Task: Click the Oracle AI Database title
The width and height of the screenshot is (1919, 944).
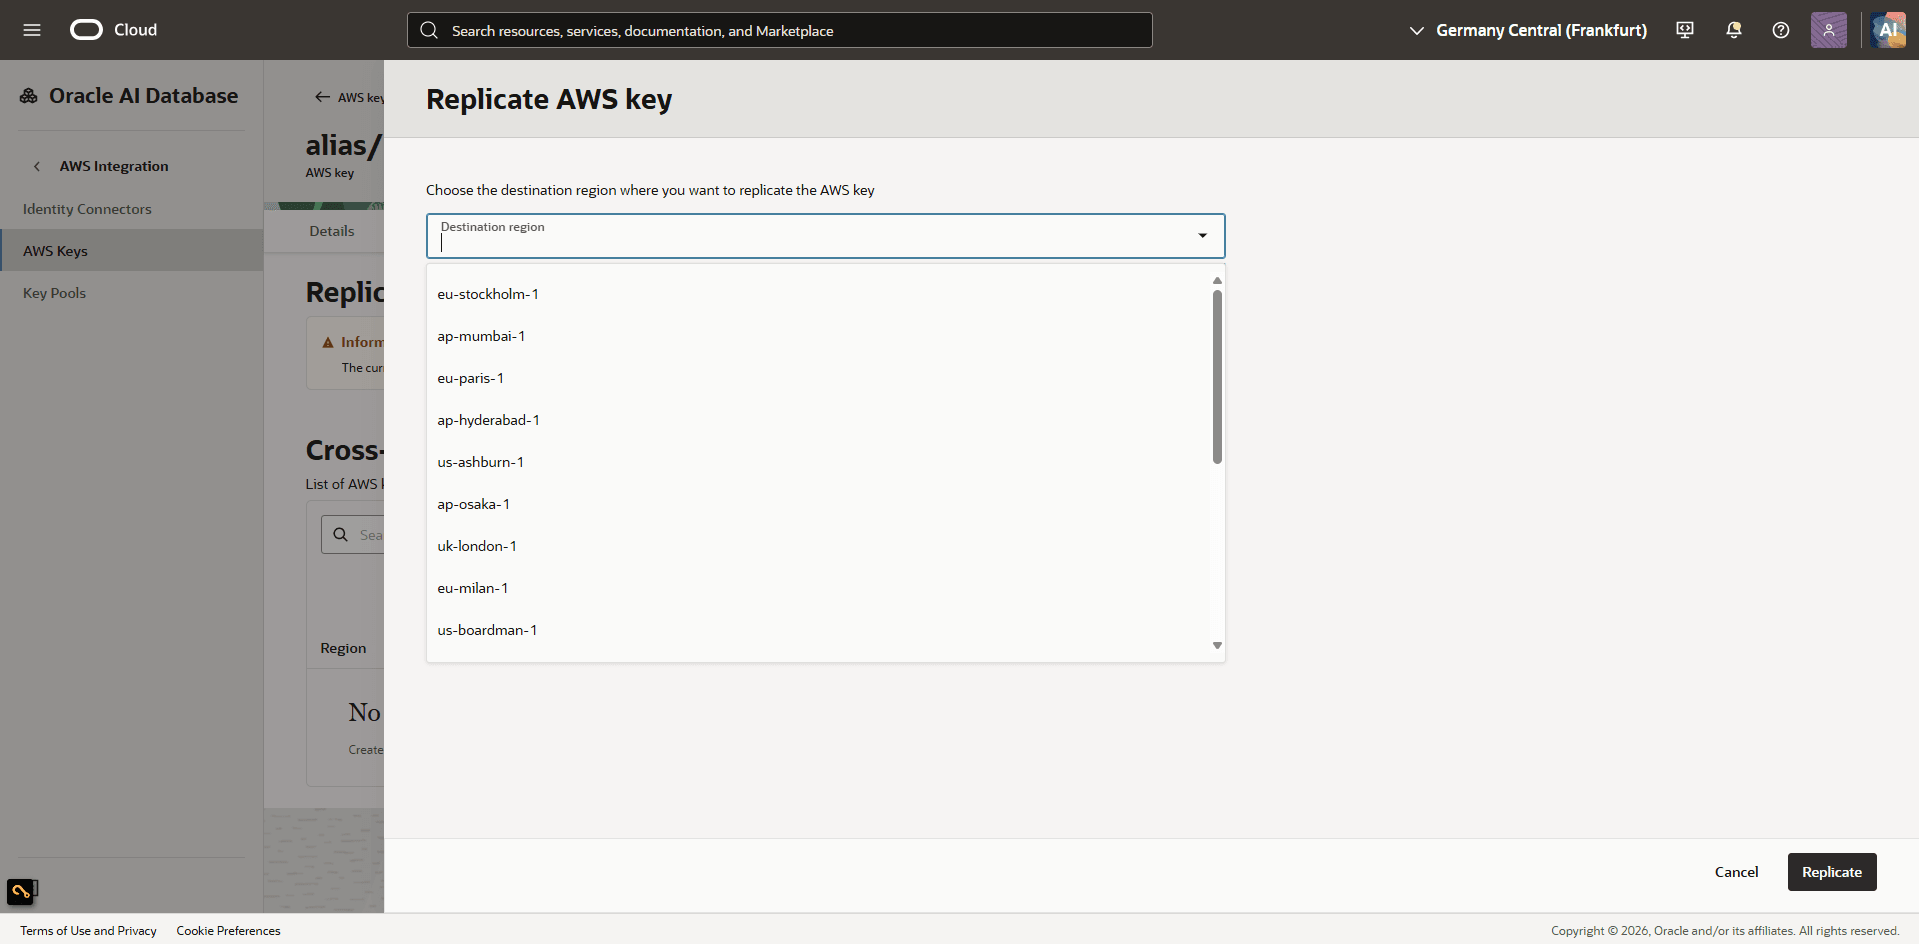Action: coord(144,96)
